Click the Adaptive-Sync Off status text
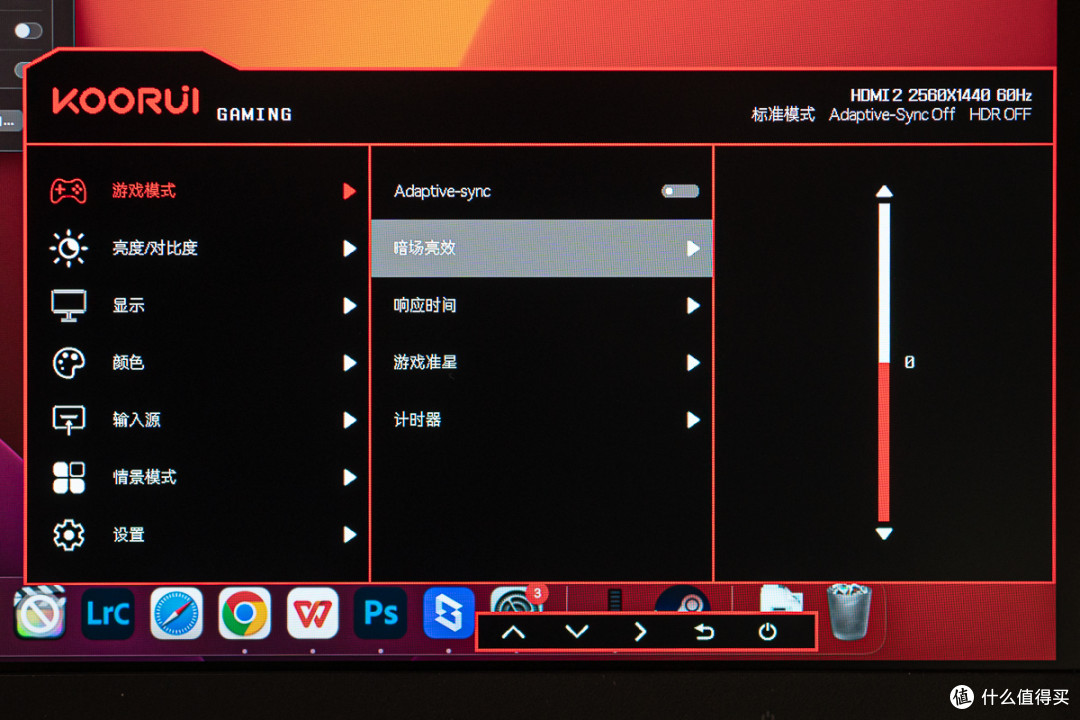The image size is (1080, 720). 892,114
